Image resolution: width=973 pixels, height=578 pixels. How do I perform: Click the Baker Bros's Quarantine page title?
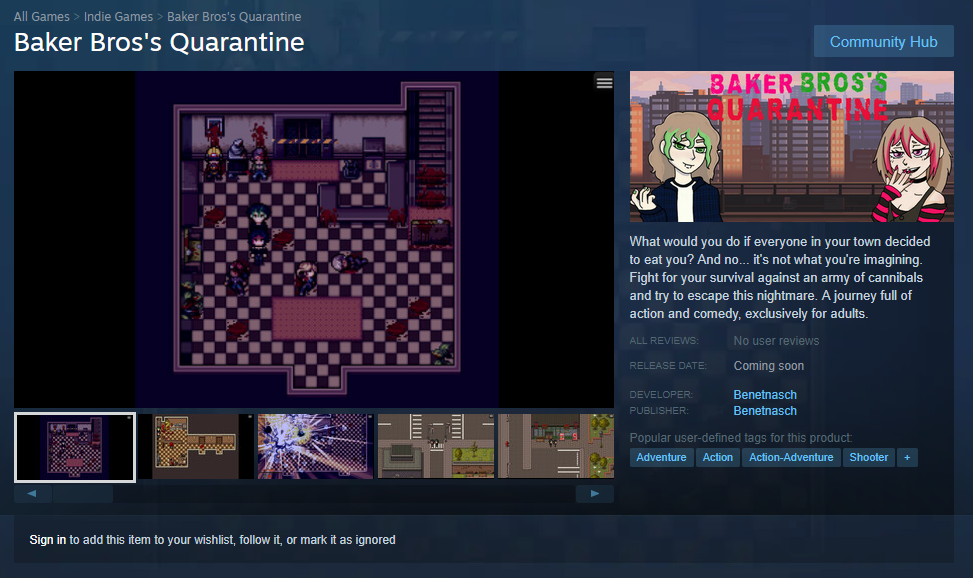coord(159,42)
